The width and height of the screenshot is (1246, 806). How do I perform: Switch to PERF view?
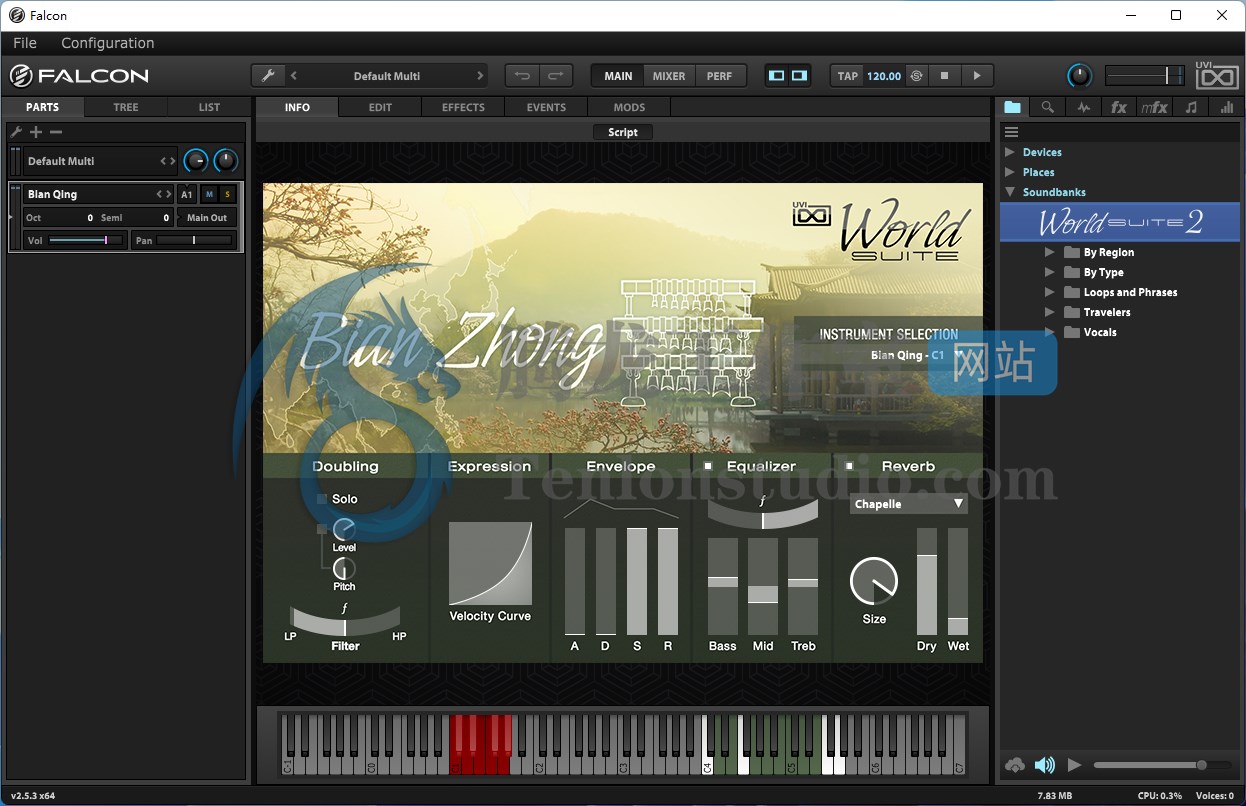coord(719,76)
